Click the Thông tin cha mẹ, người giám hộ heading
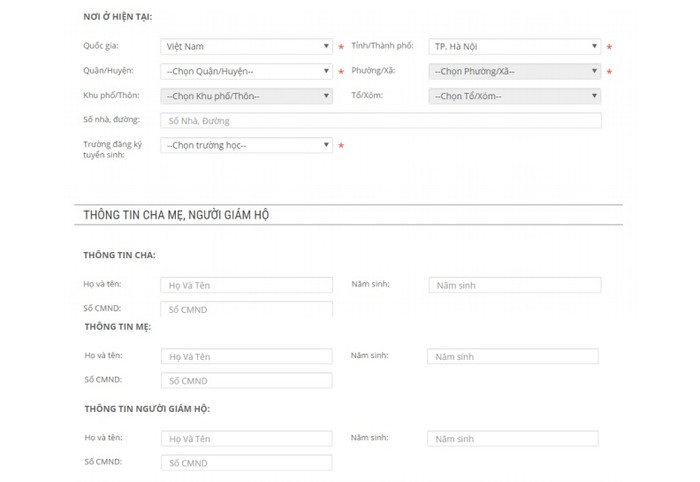This screenshot has height=482, width=700. [176, 215]
